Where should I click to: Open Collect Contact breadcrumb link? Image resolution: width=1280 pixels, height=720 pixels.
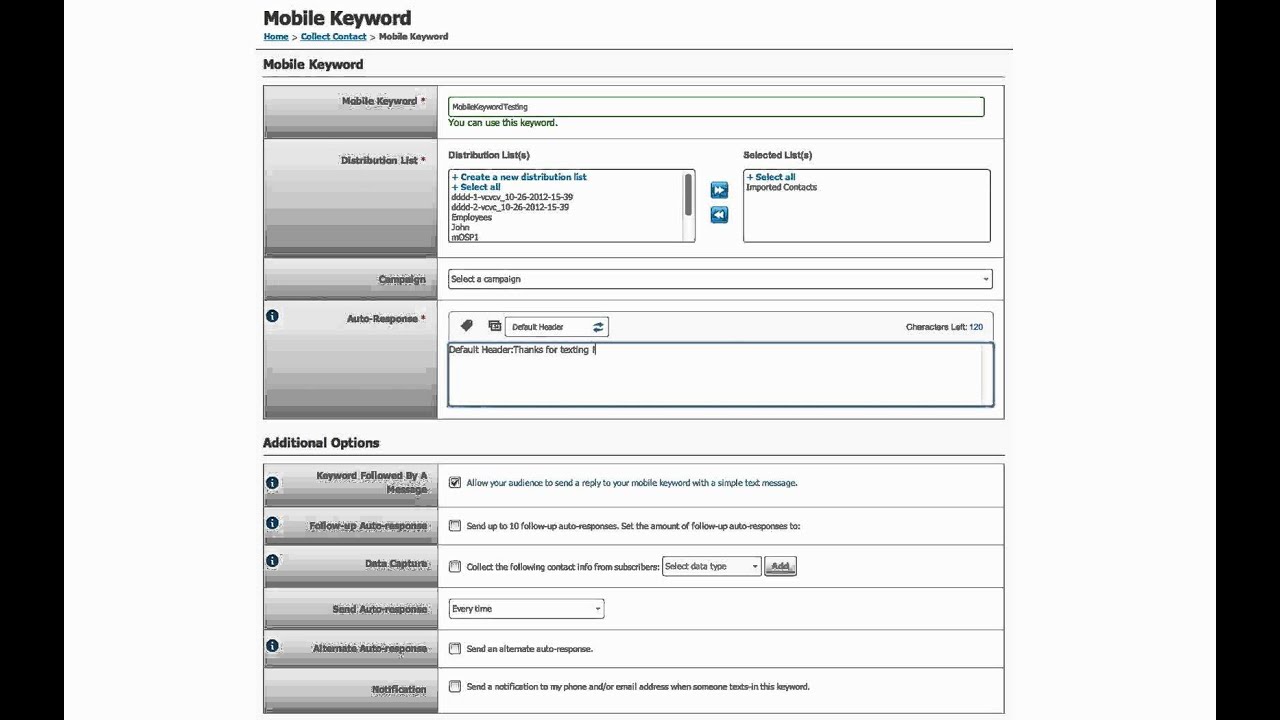click(333, 36)
